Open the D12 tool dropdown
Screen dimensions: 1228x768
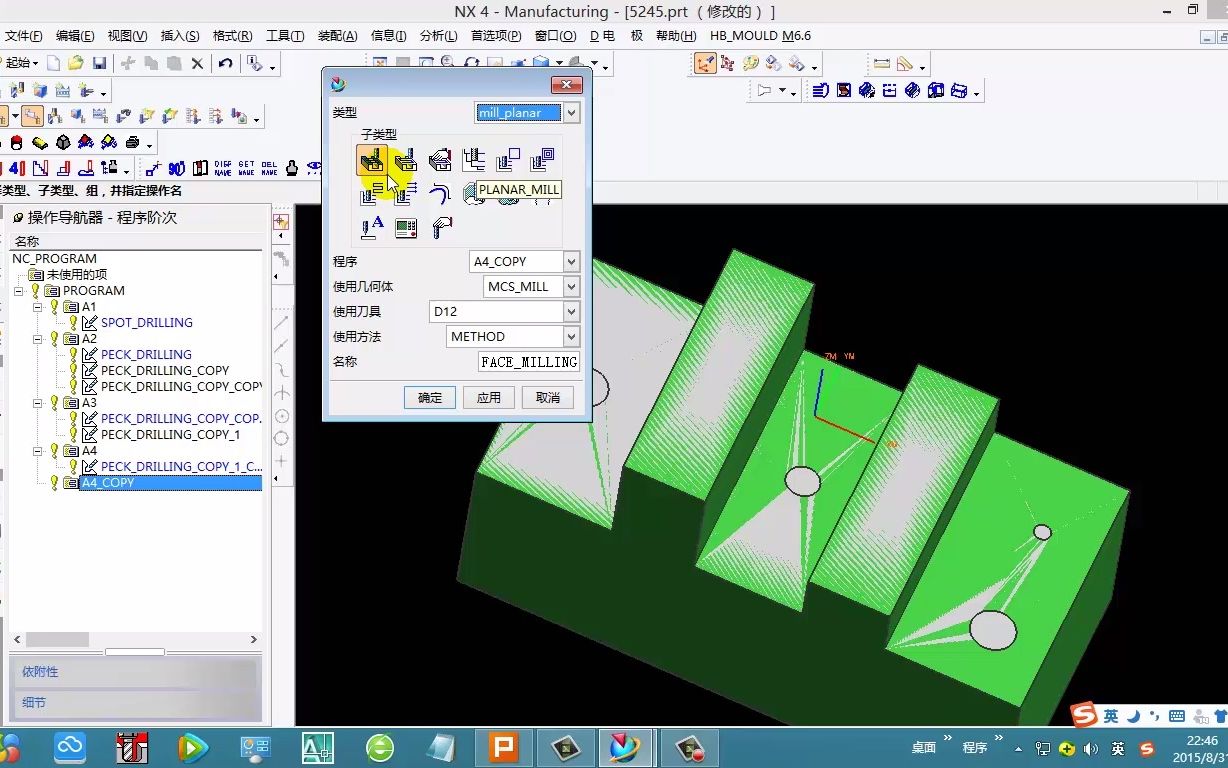571,312
